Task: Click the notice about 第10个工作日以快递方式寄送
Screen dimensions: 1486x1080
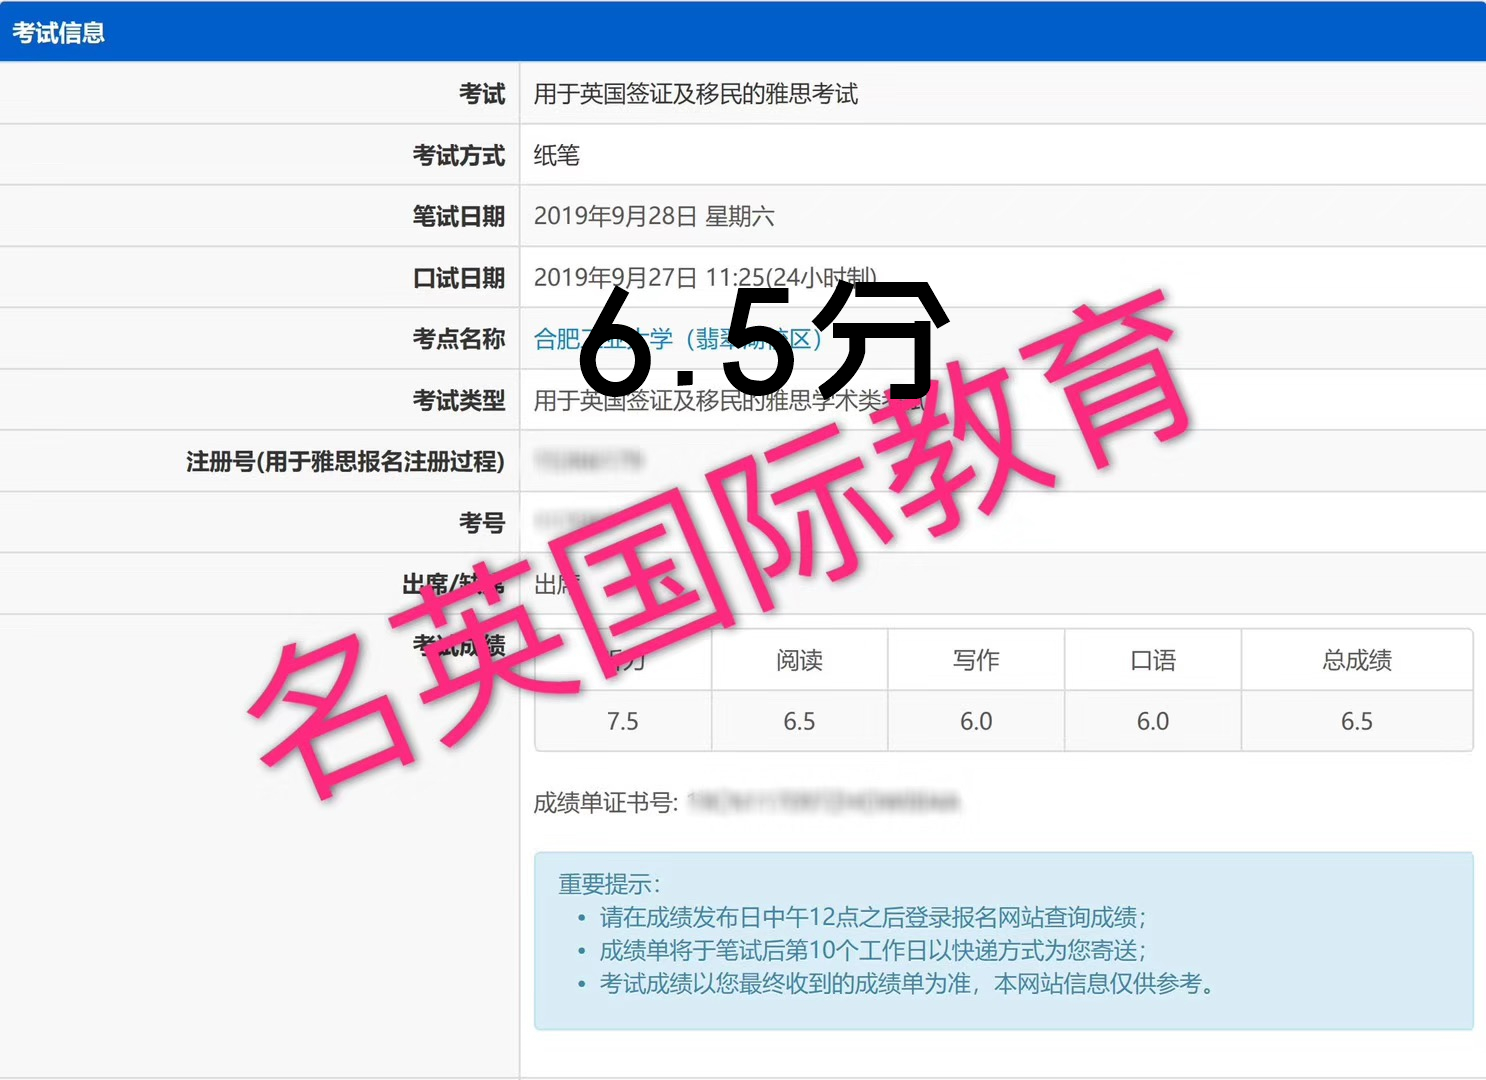Action: 873,950
